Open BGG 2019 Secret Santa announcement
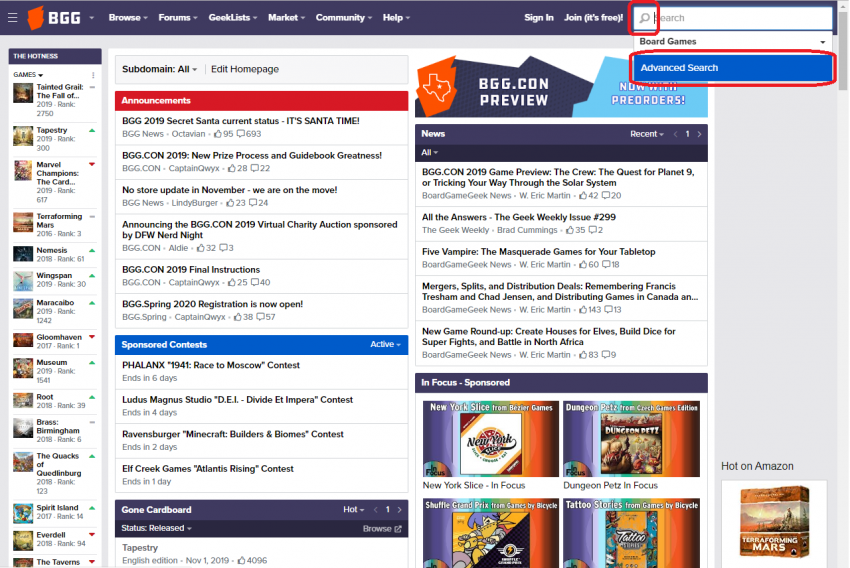The height and width of the screenshot is (568, 850). 241,121
